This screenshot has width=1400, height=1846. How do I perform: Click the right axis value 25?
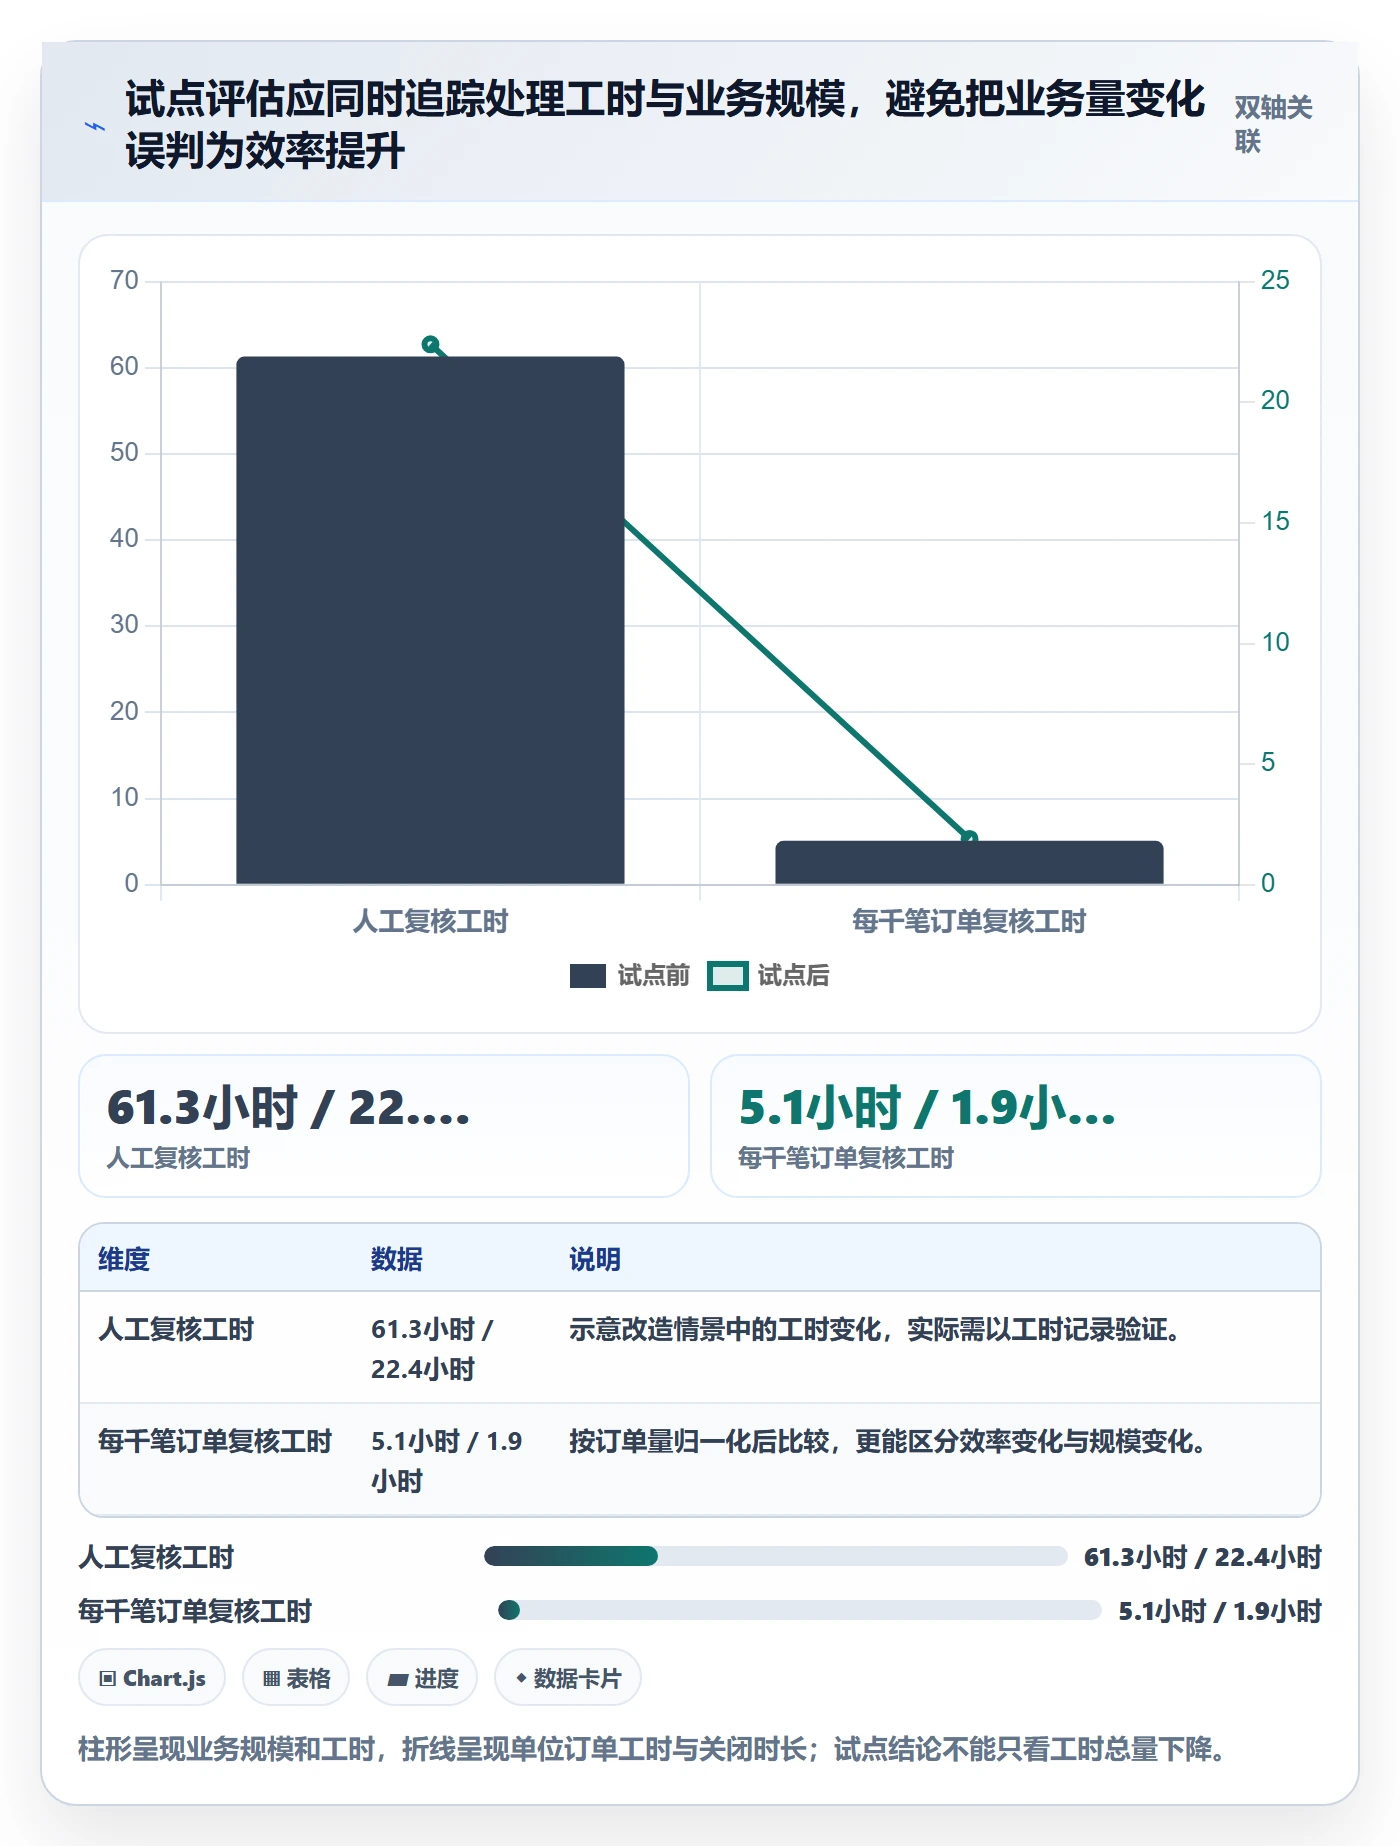1275,280
